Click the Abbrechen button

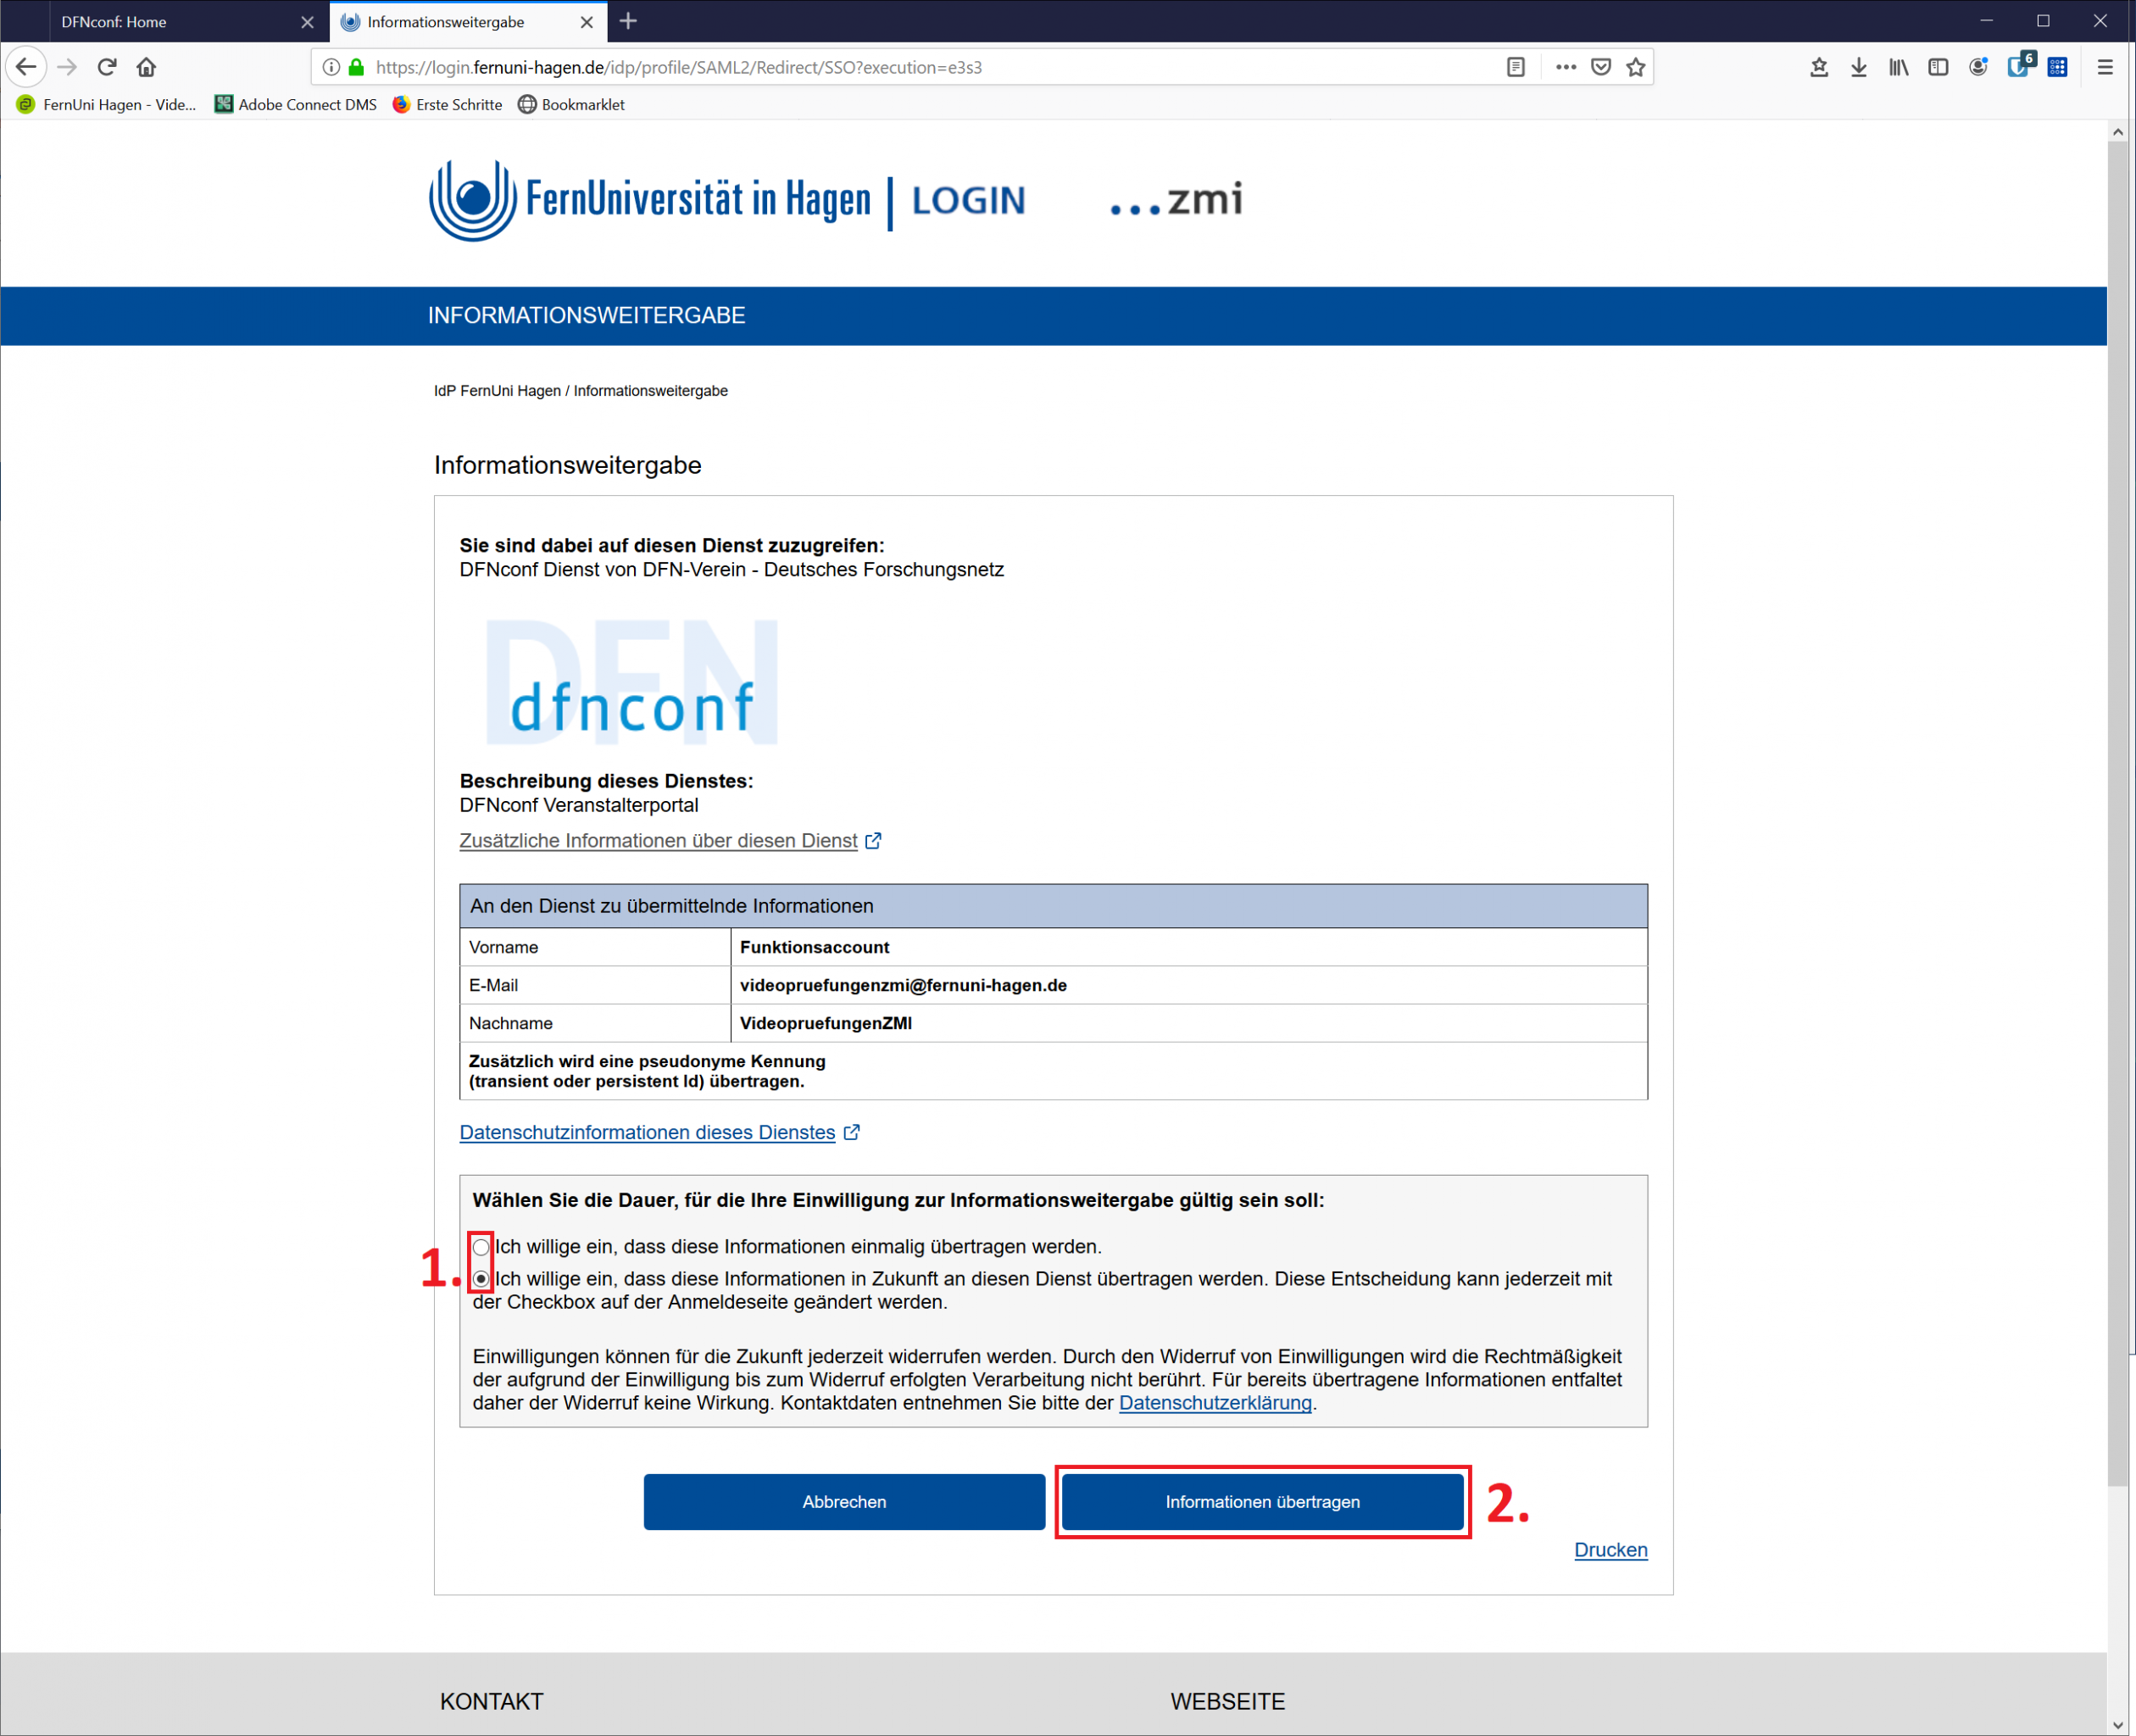click(844, 1502)
